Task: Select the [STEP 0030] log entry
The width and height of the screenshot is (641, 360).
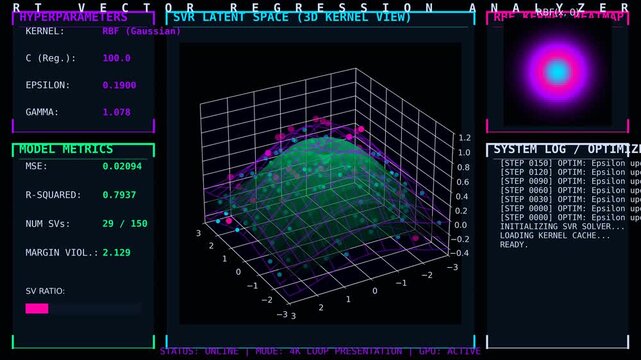Action: pyautogui.click(x=570, y=199)
